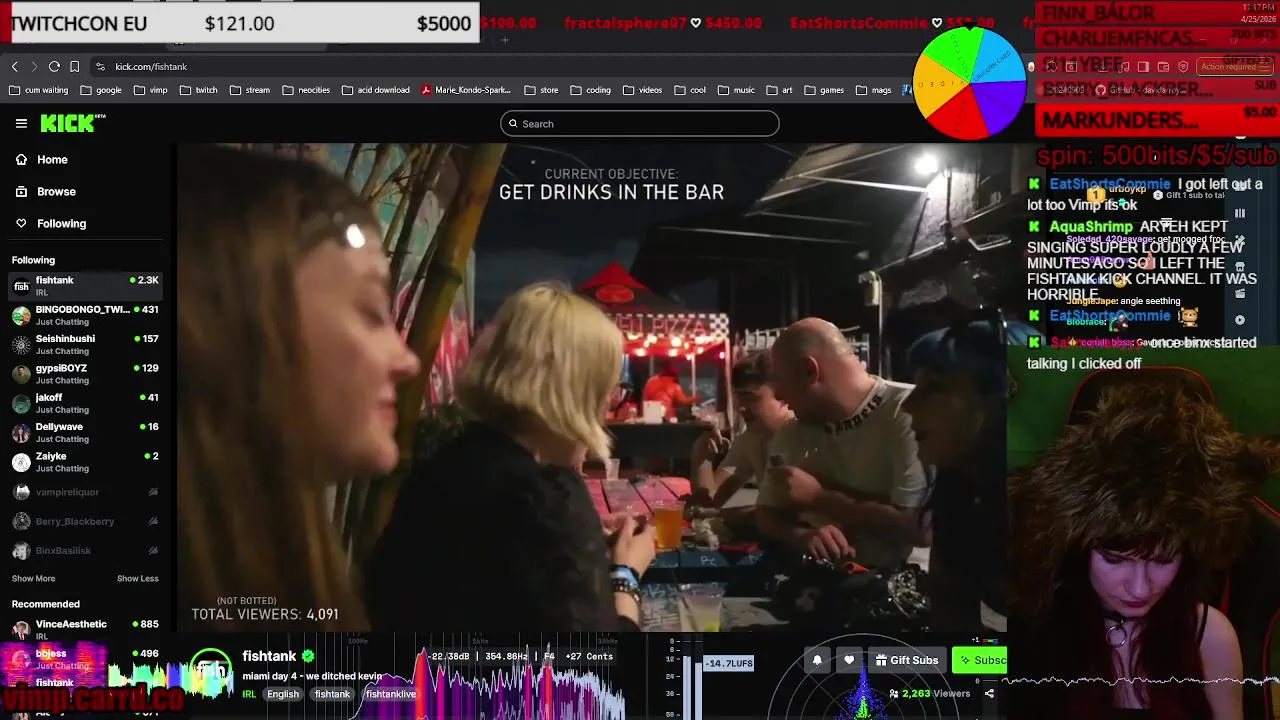Select Seishinbushi channel in Following list
Image resolution: width=1280 pixels, height=720 pixels.
[x=85, y=344]
